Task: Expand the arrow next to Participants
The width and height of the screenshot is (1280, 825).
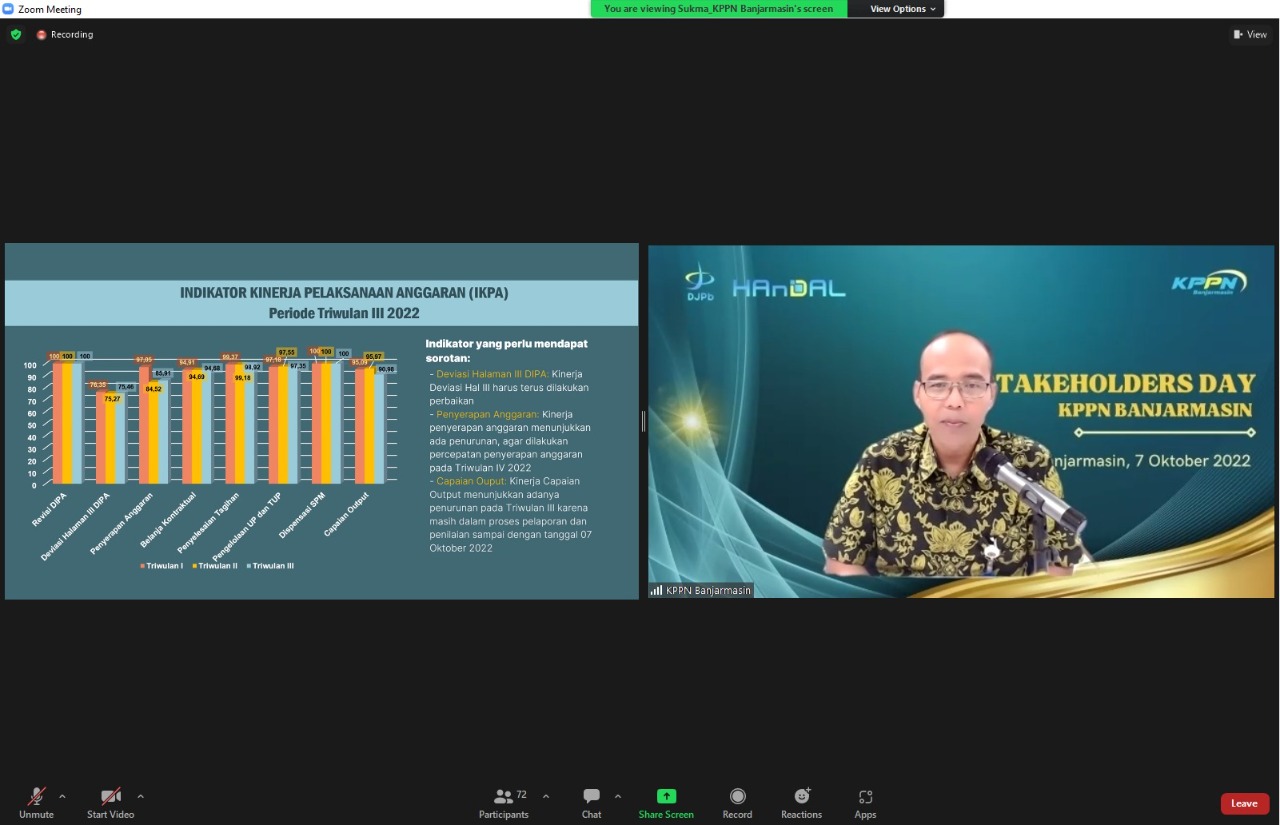Action: click(545, 797)
